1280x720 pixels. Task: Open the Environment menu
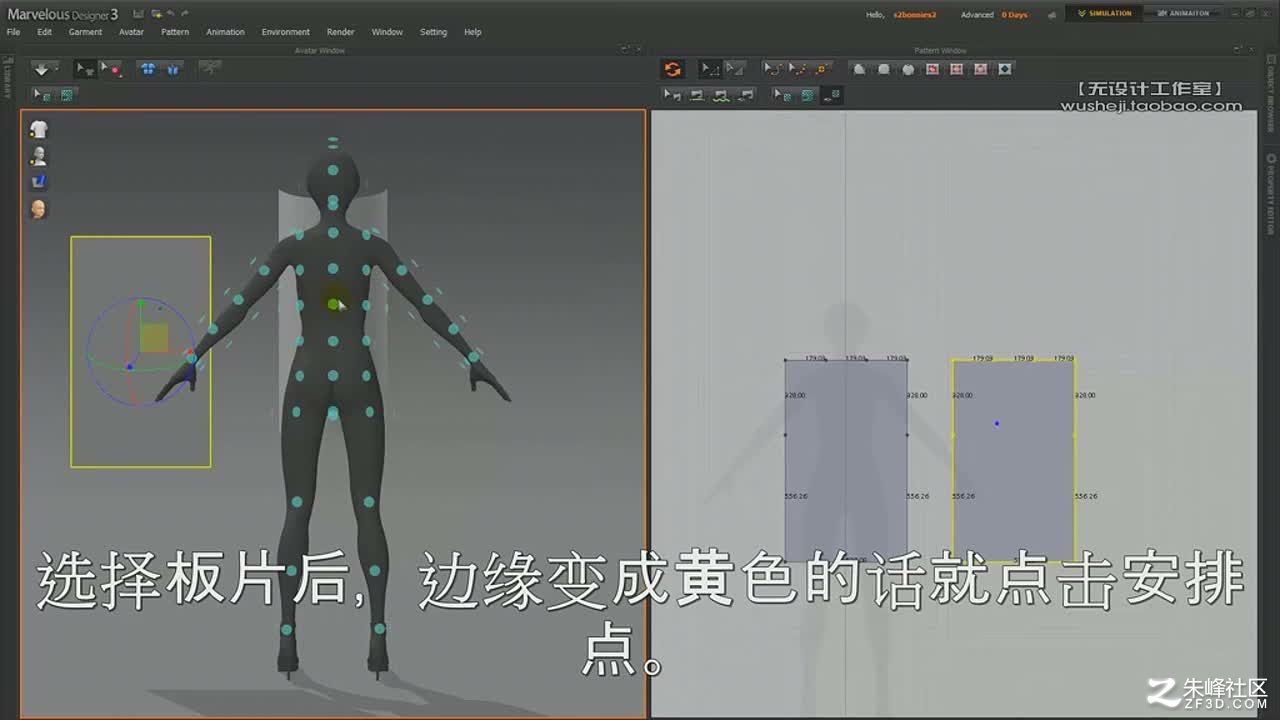pos(285,32)
